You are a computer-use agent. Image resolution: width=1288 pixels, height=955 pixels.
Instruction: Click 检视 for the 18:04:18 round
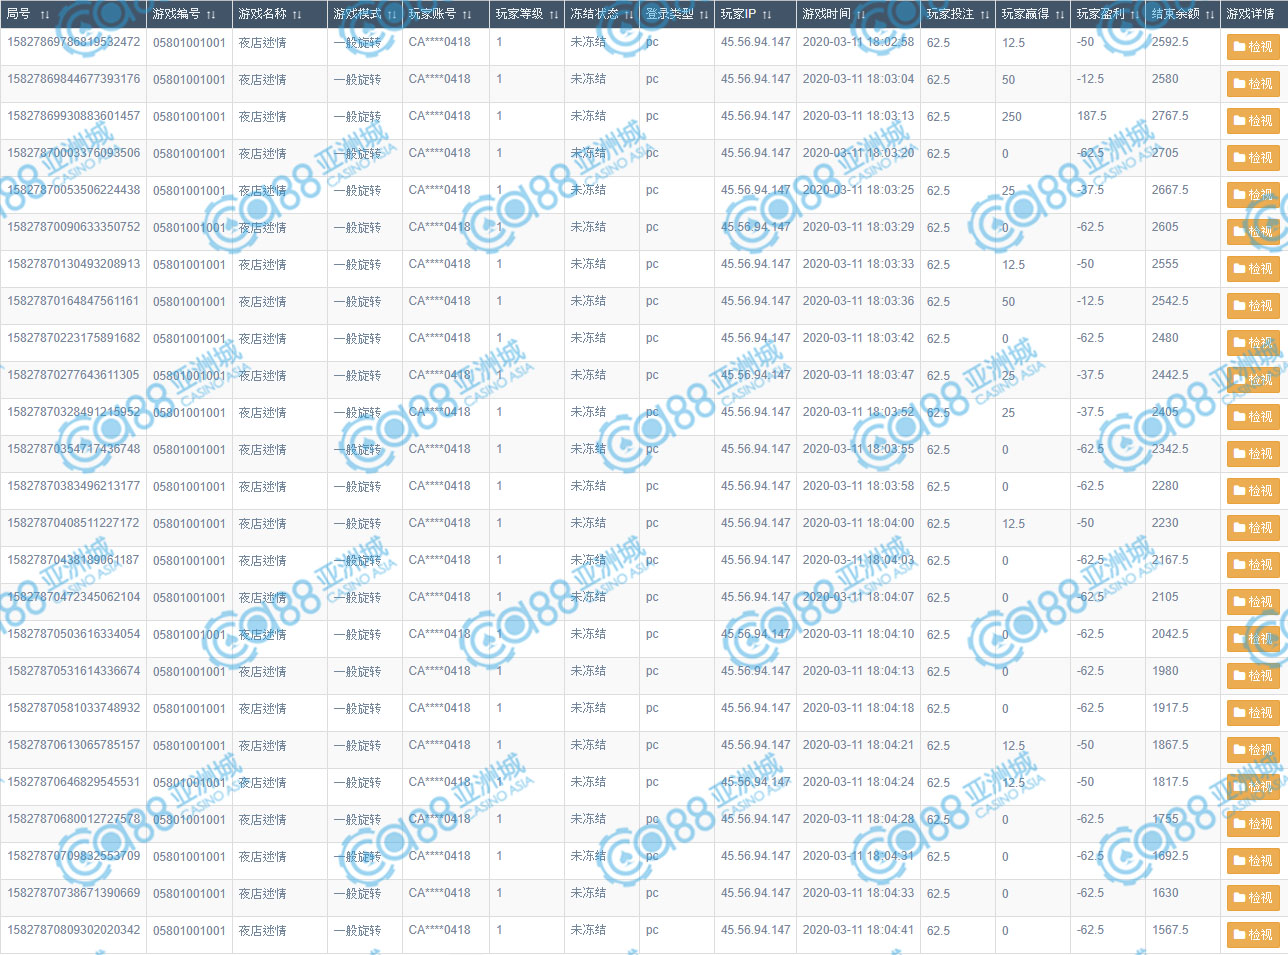click(1253, 713)
